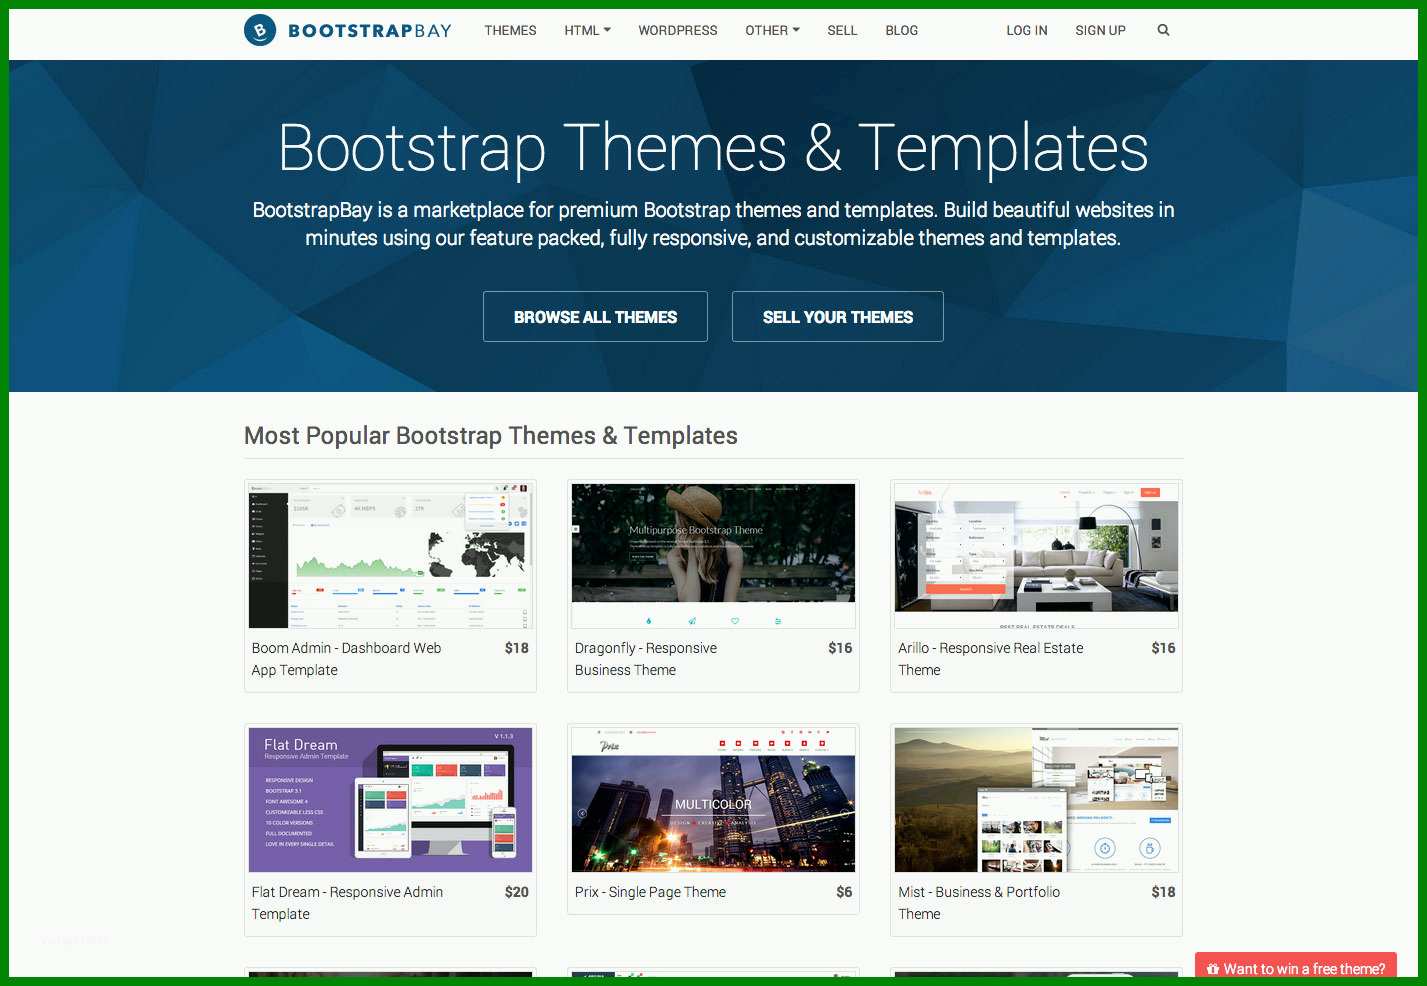Click 'Boom Admin - Dashboard Web App Template' title
Screen dimensions: 1427x986
346,659
